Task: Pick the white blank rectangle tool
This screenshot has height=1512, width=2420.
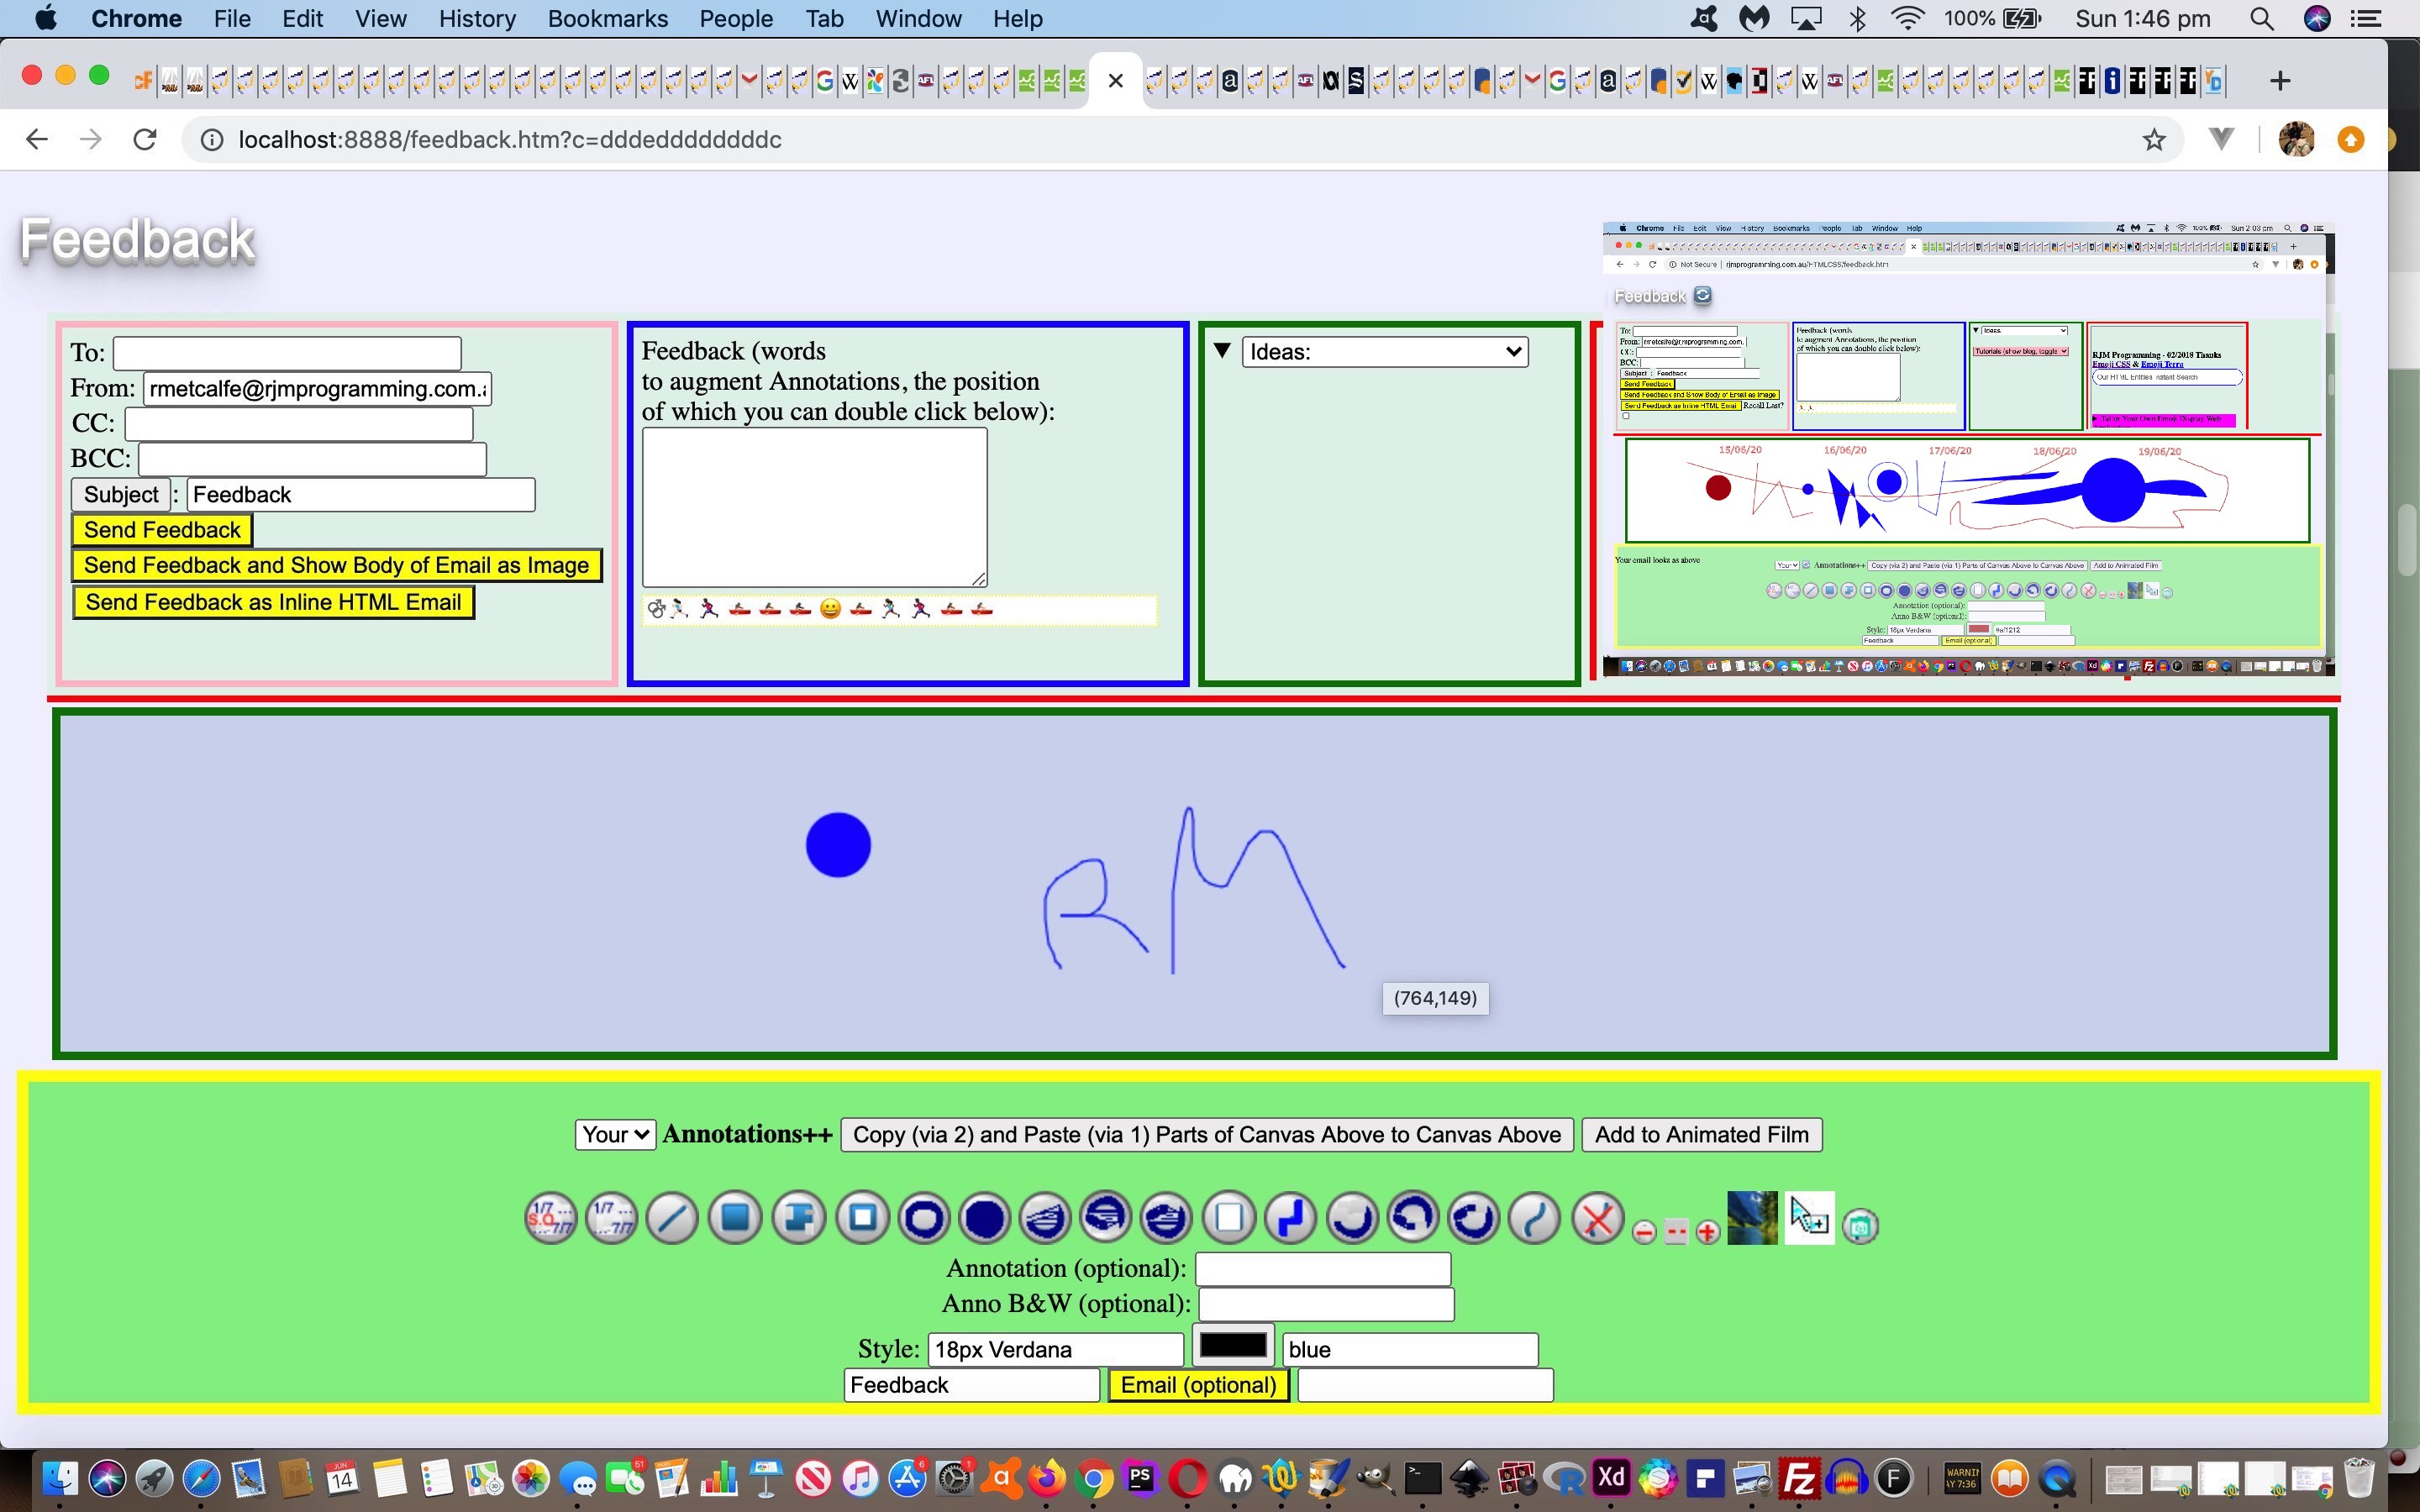Action: click(1229, 1218)
